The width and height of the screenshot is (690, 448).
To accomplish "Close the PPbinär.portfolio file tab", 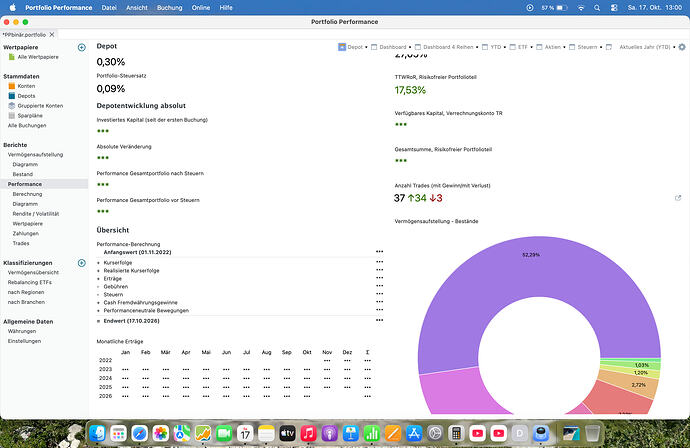I will 52,34.
